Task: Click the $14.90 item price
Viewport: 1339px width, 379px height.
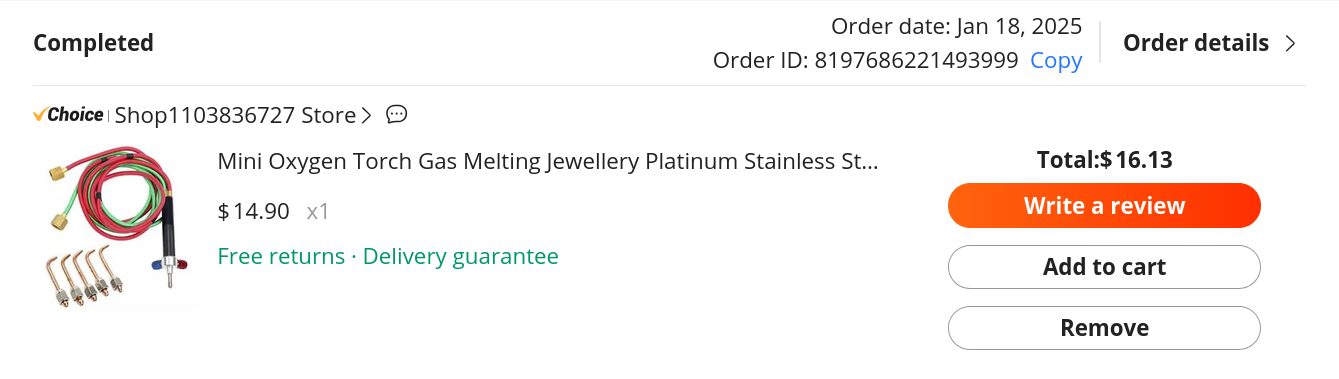Action: (254, 211)
